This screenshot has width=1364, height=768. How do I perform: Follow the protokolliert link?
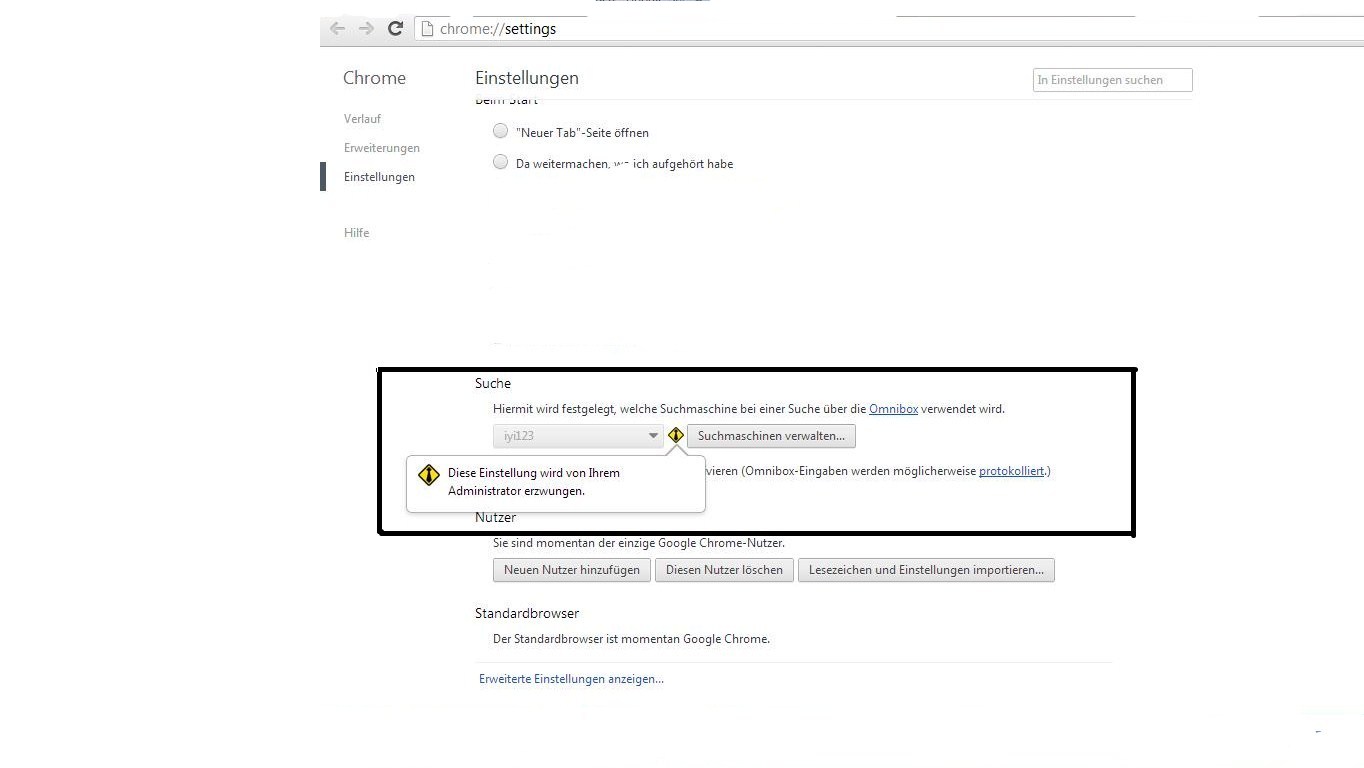(1011, 471)
